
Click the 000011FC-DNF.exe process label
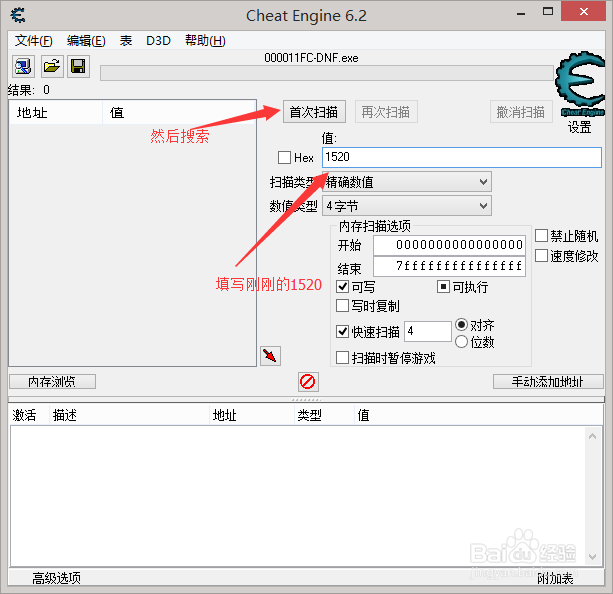coord(312,58)
